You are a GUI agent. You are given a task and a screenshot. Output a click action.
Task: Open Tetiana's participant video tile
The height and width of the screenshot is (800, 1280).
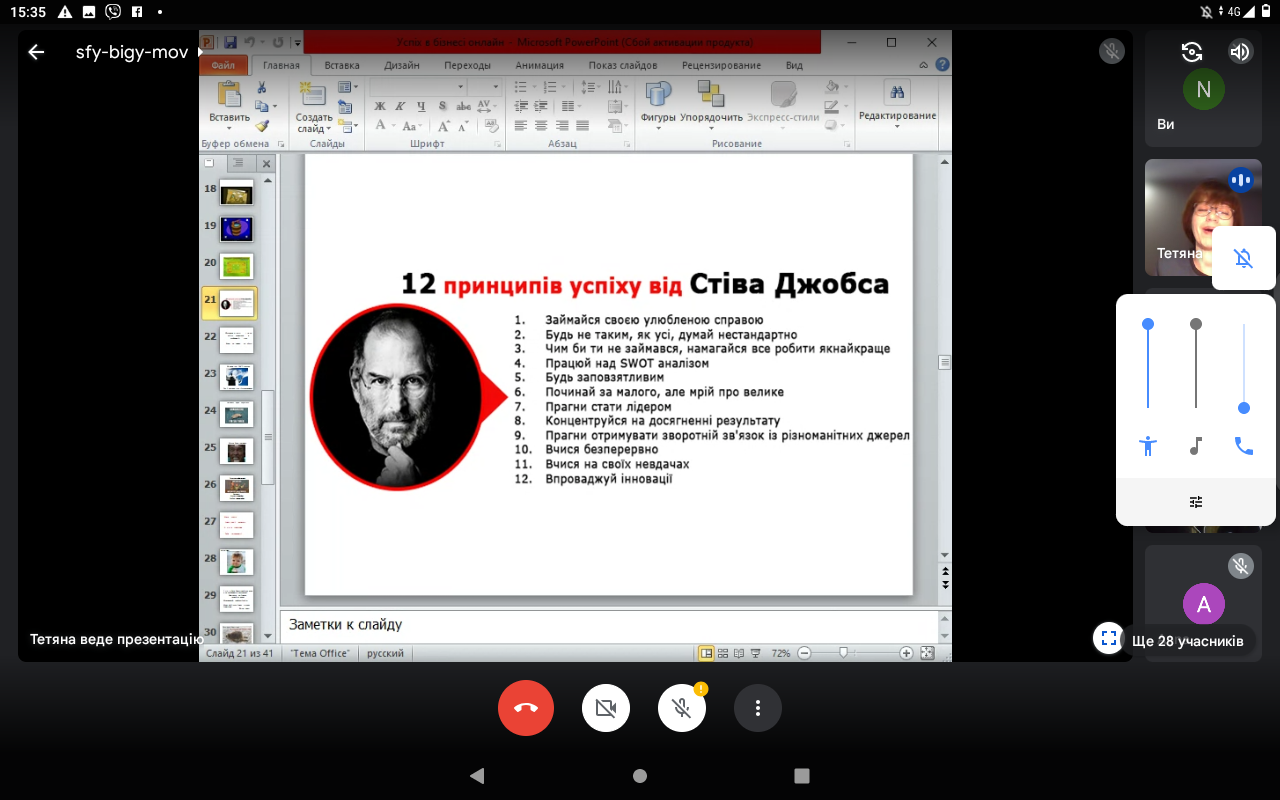point(1178,218)
